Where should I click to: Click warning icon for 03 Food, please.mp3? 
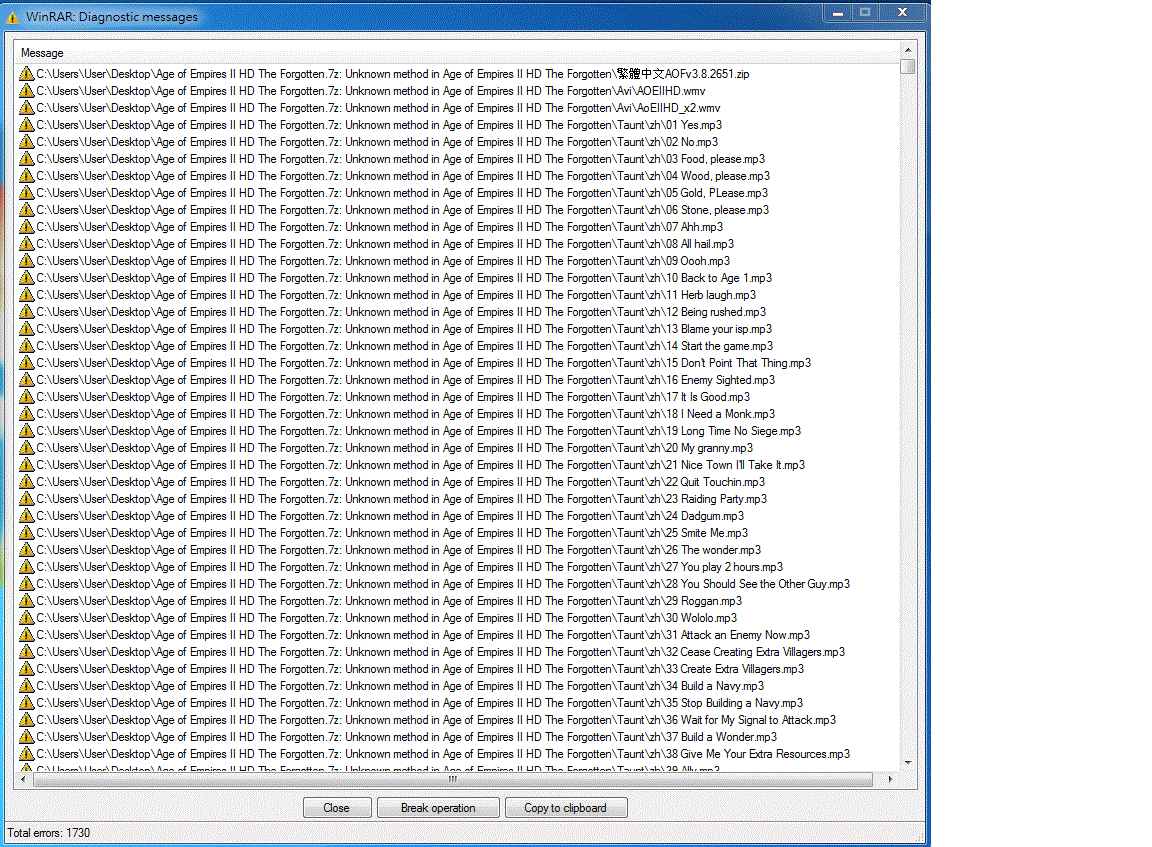click(26, 159)
